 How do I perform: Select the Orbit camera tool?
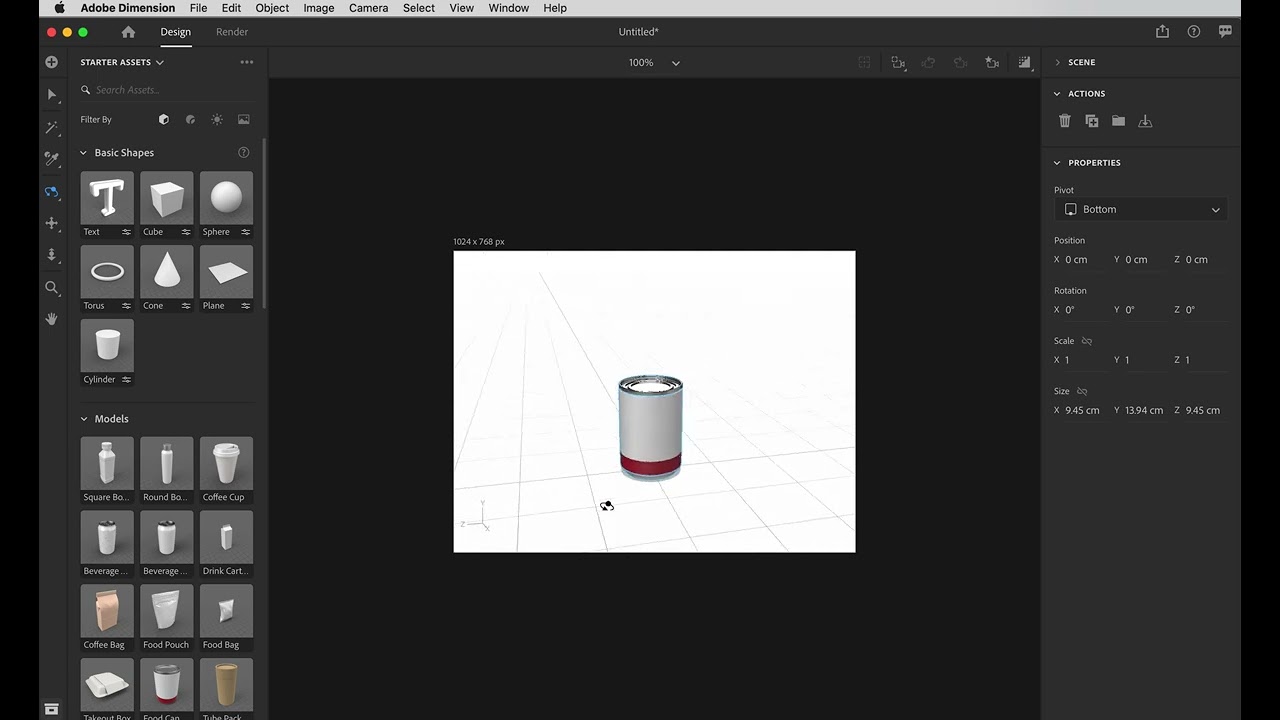(52, 191)
